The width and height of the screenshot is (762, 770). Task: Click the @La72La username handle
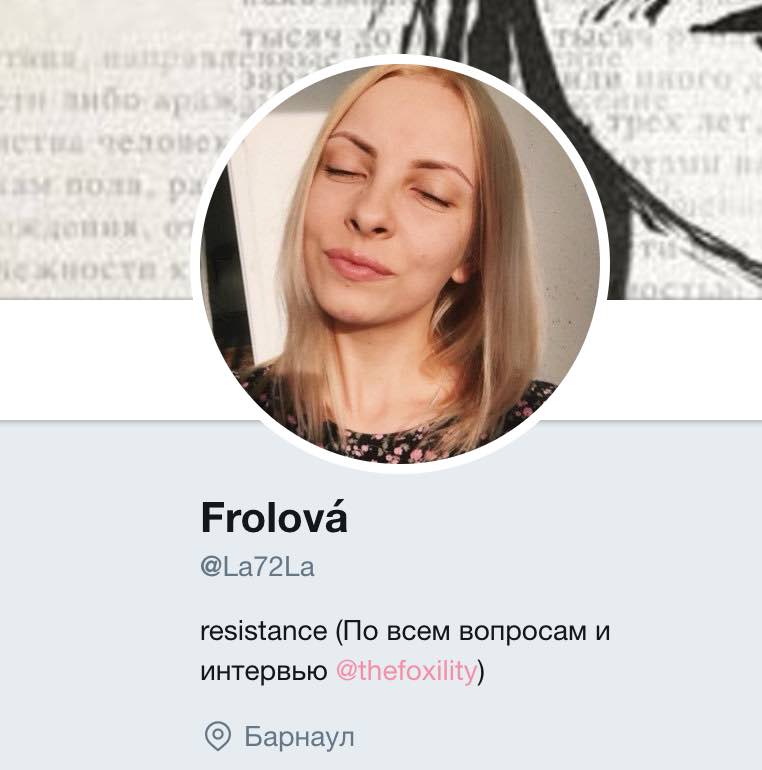pos(257,567)
